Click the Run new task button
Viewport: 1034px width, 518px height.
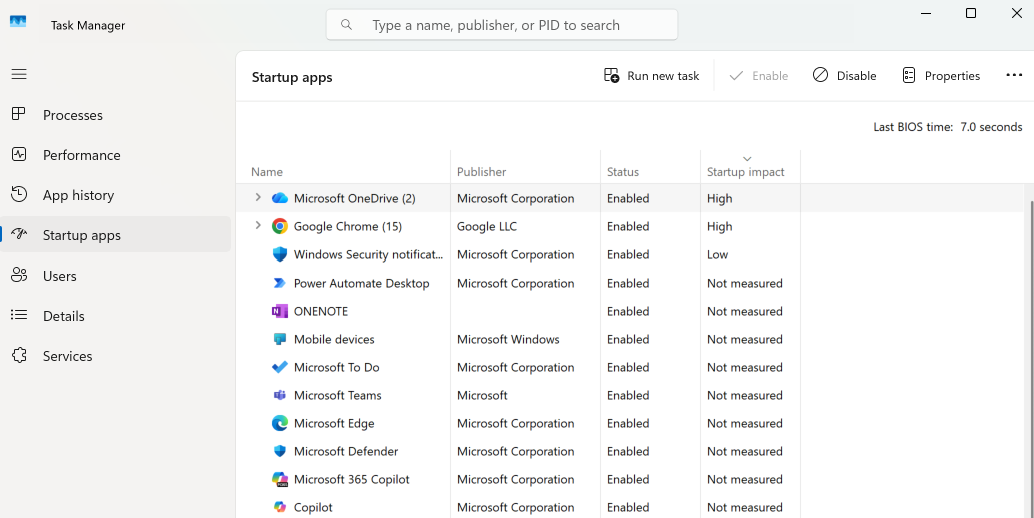coord(652,76)
